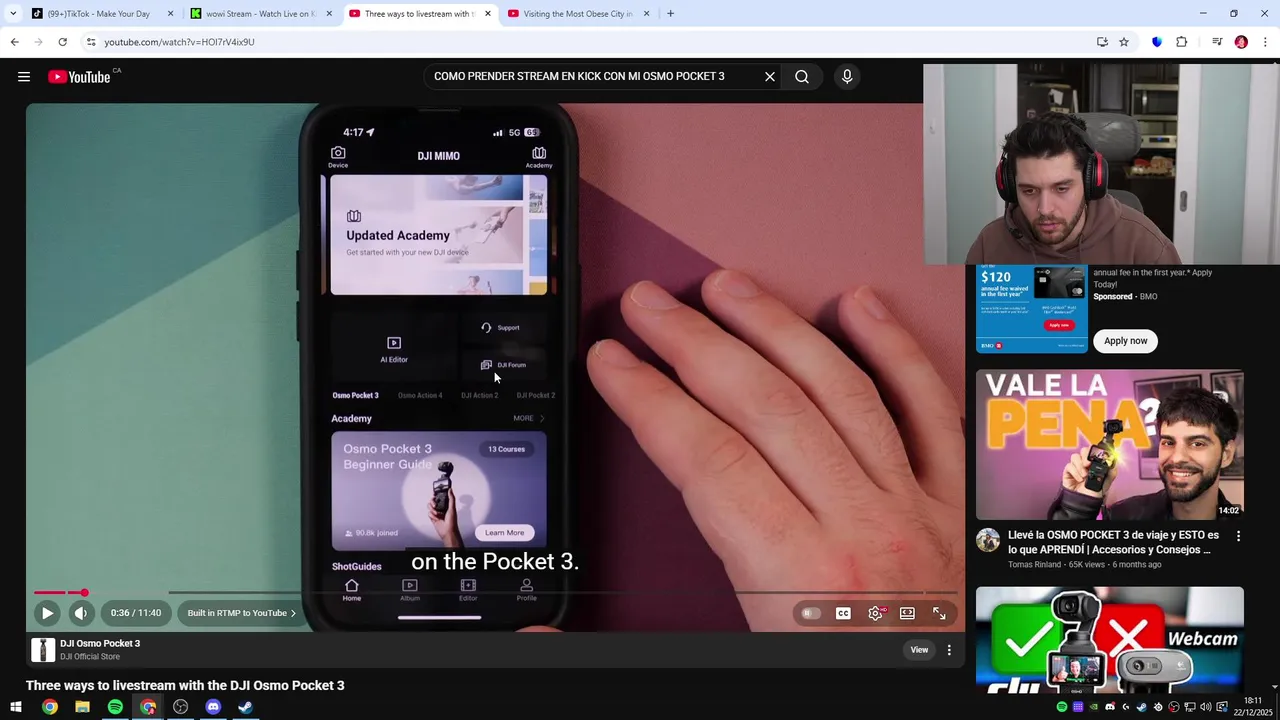
Task: Open the 'VALE LA PENA' video thumbnail
Action: (1110, 445)
